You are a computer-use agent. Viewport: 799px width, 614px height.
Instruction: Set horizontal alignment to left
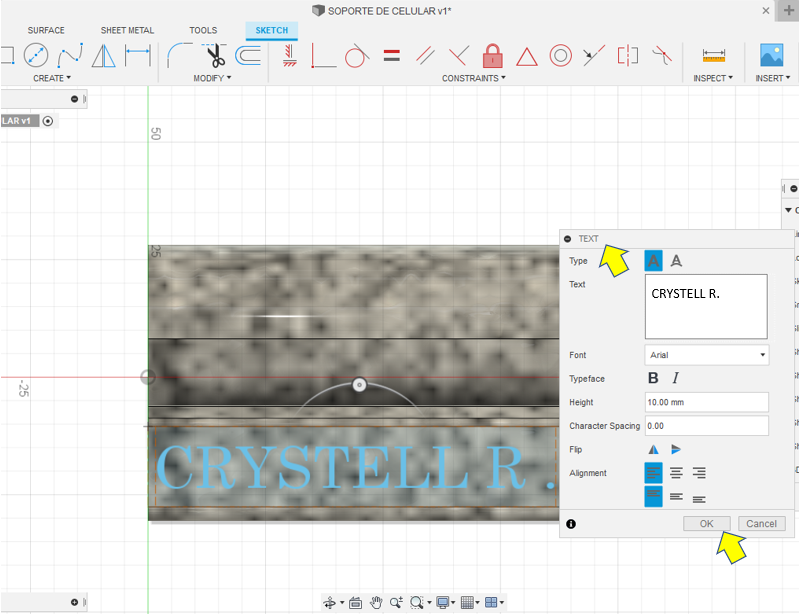click(x=653, y=473)
